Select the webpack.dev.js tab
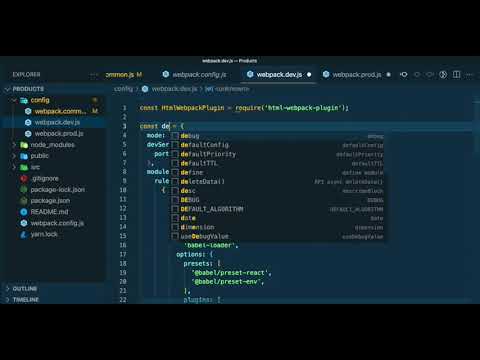This screenshot has width=480, height=360. tap(279, 75)
